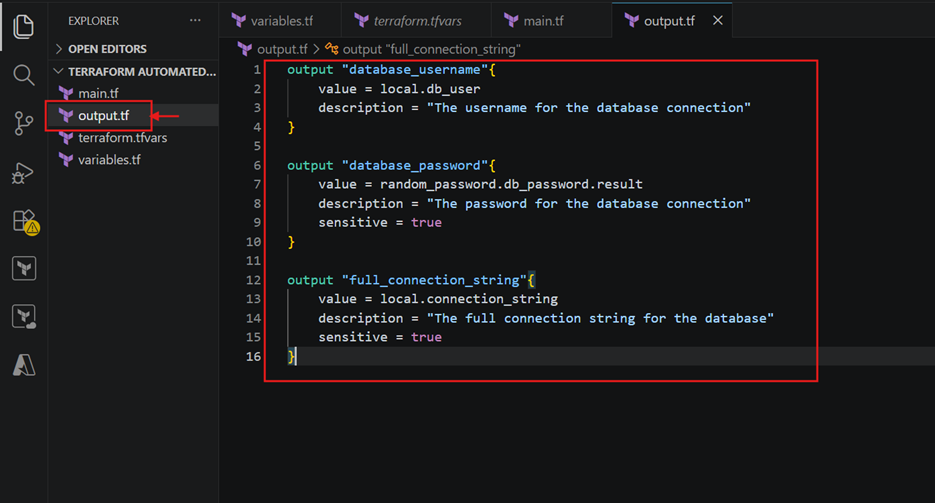Click line number 1 in the gutter

click(x=257, y=70)
